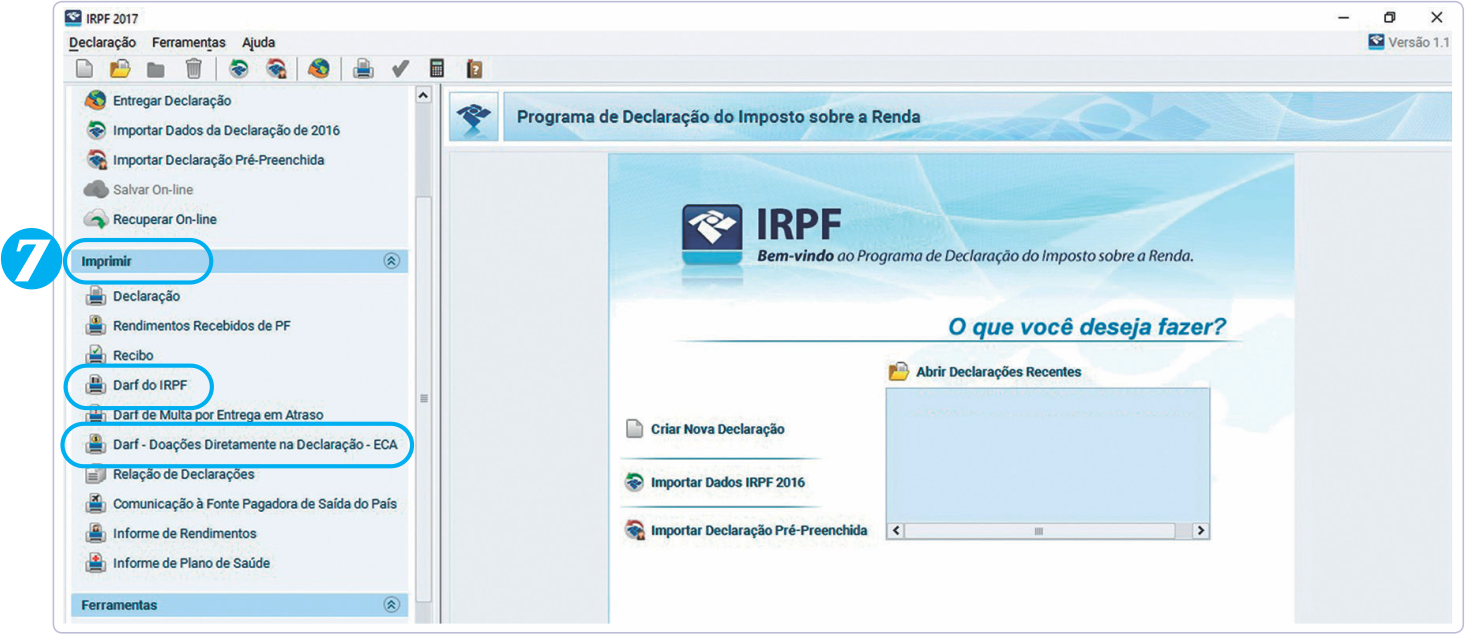
Task: Click the trash delete declaration icon
Action: (x=194, y=69)
